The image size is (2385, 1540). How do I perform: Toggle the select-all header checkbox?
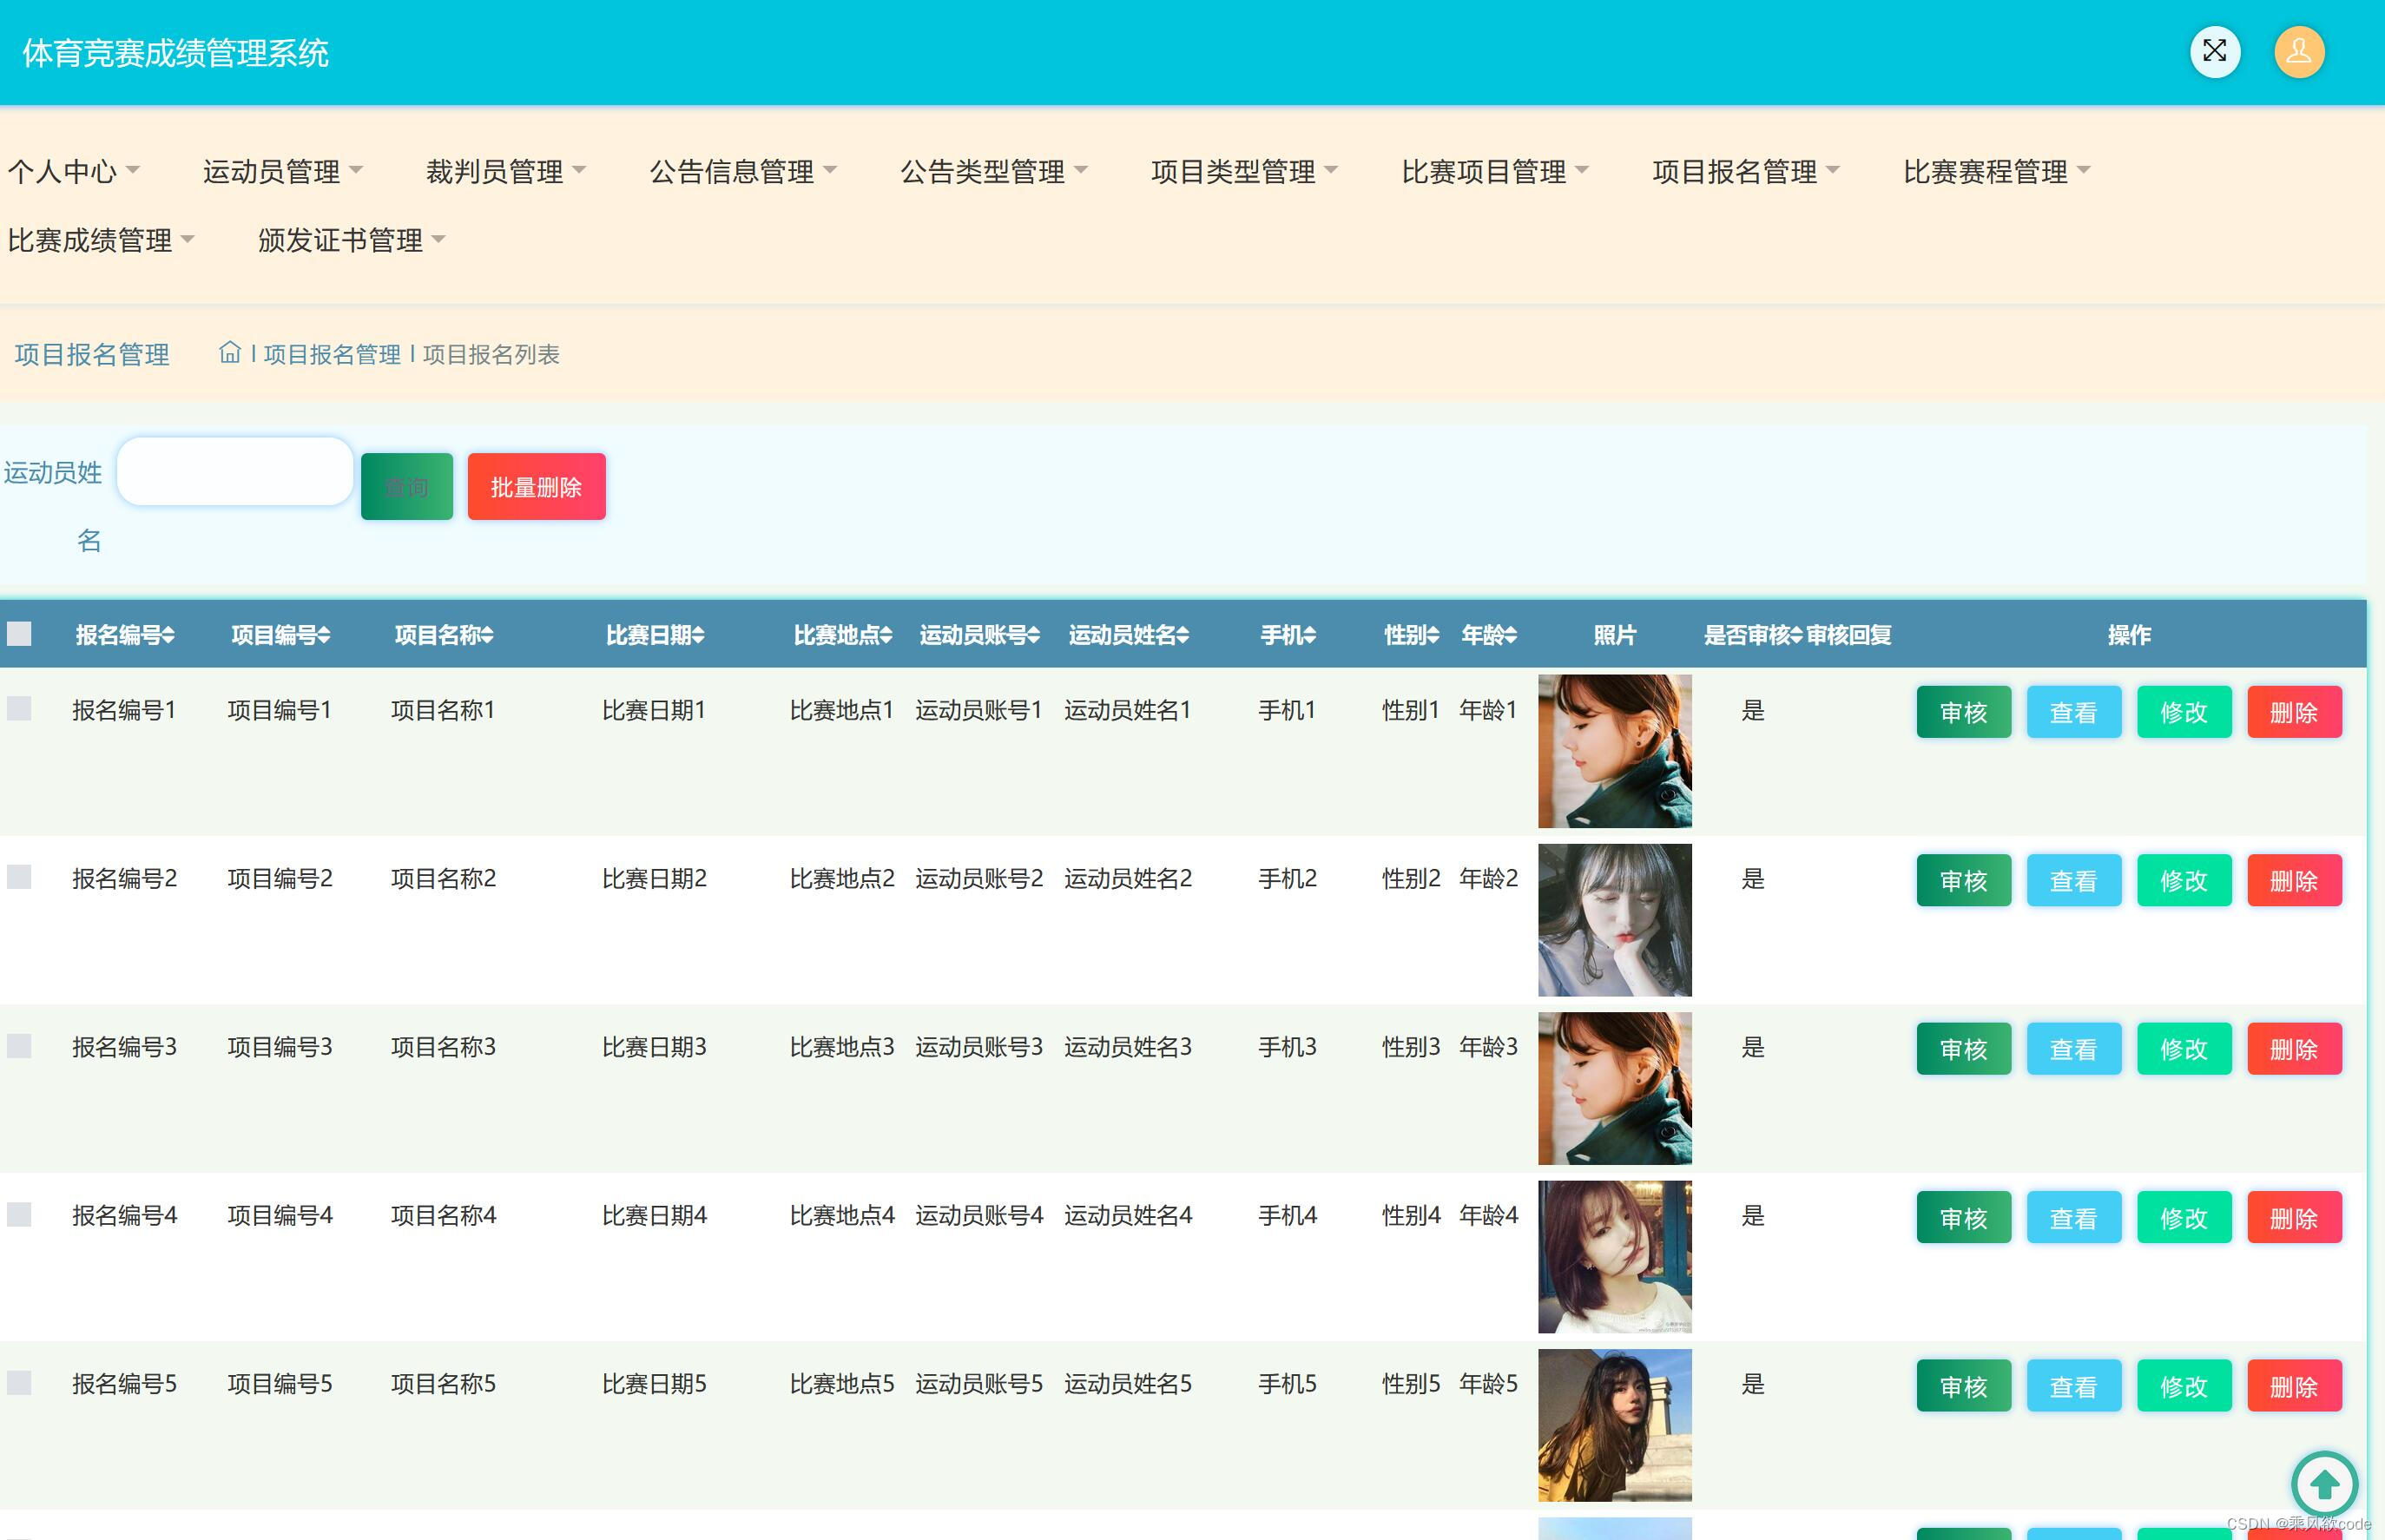[x=19, y=634]
